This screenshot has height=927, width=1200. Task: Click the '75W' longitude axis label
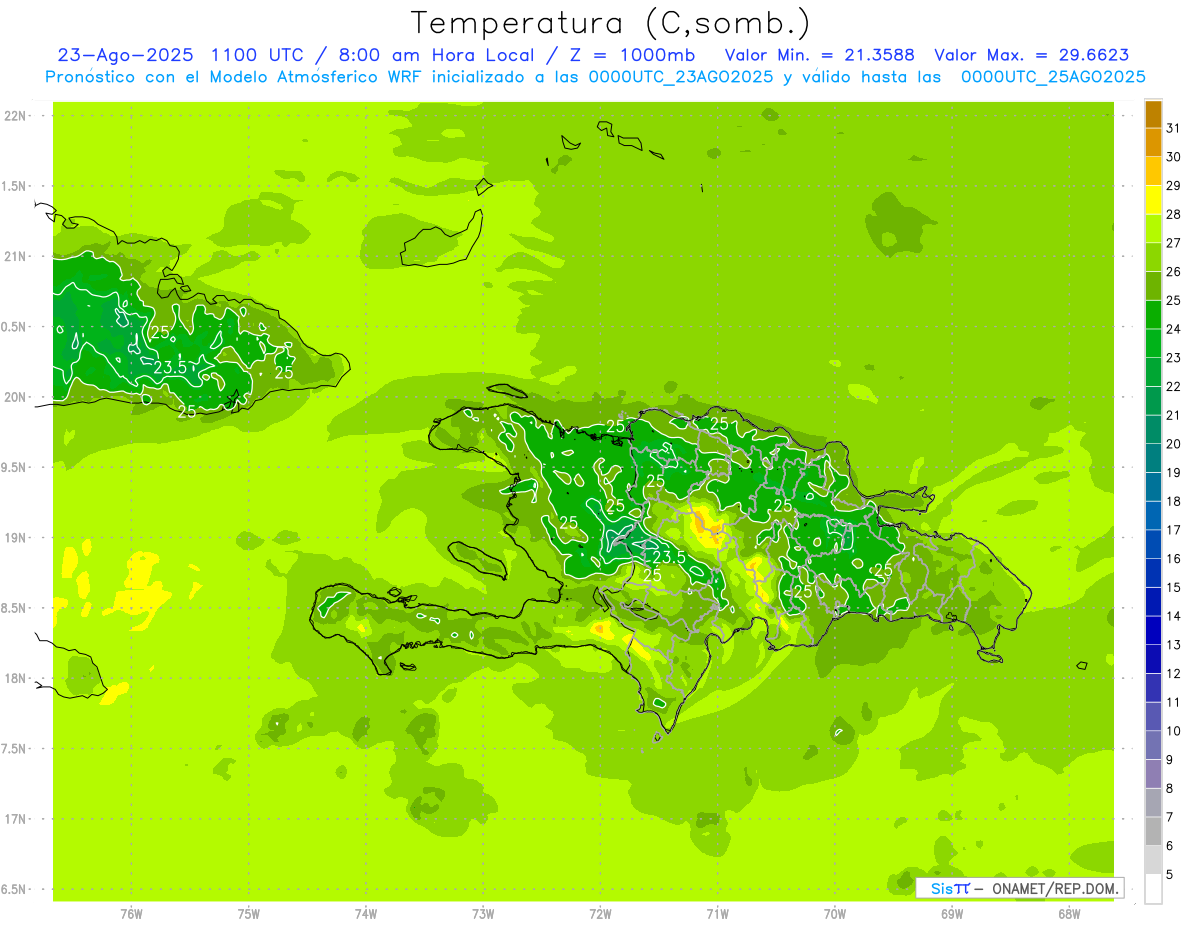[x=248, y=914]
